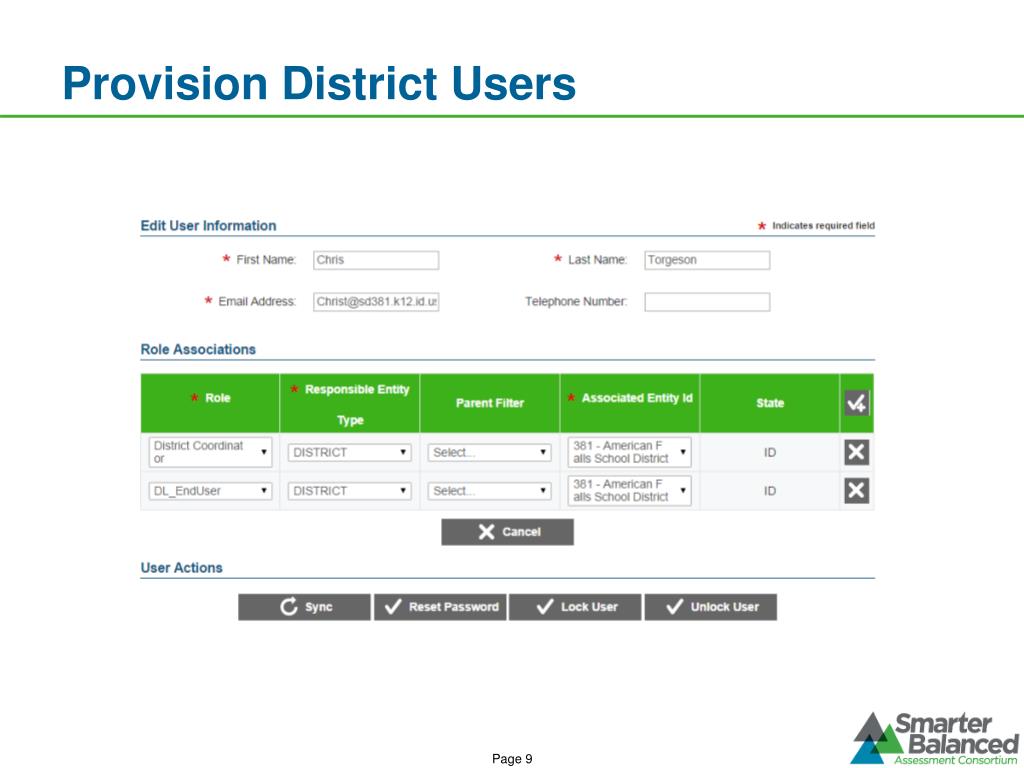Click the add role checkmark-plus icon
Viewport: 1024px width, 768px height.
pos(856,403)
